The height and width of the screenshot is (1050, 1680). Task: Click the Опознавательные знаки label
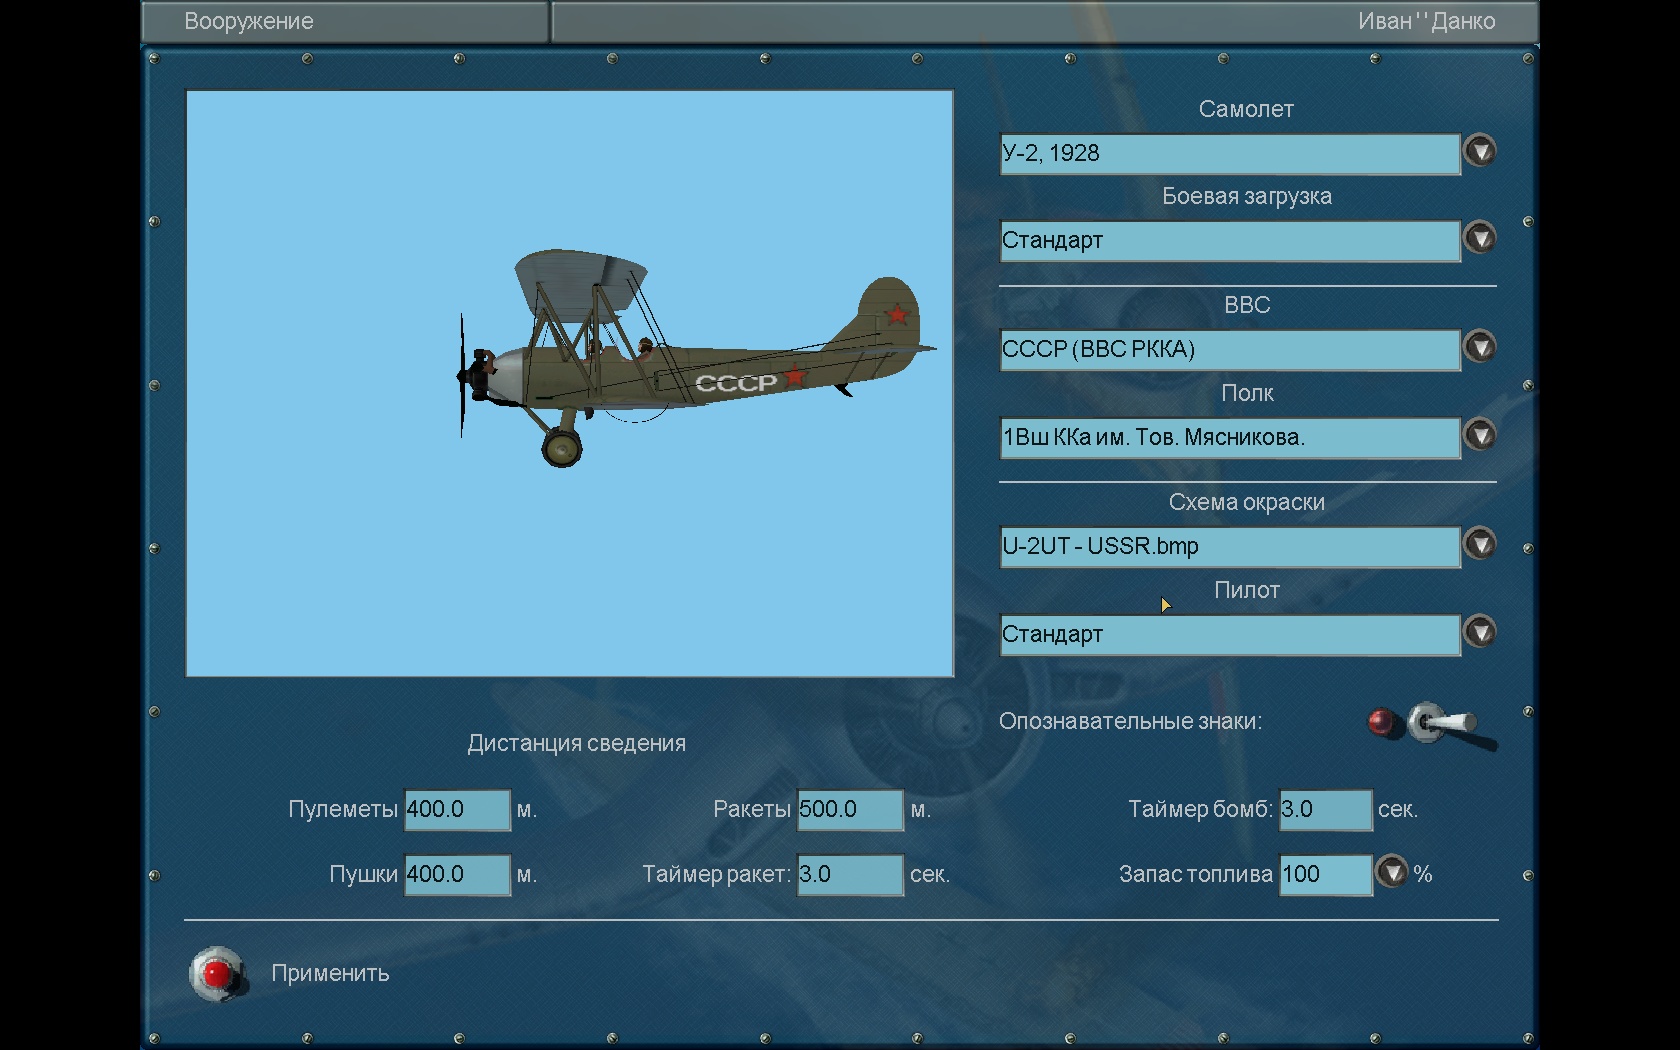pos(1130,721)
